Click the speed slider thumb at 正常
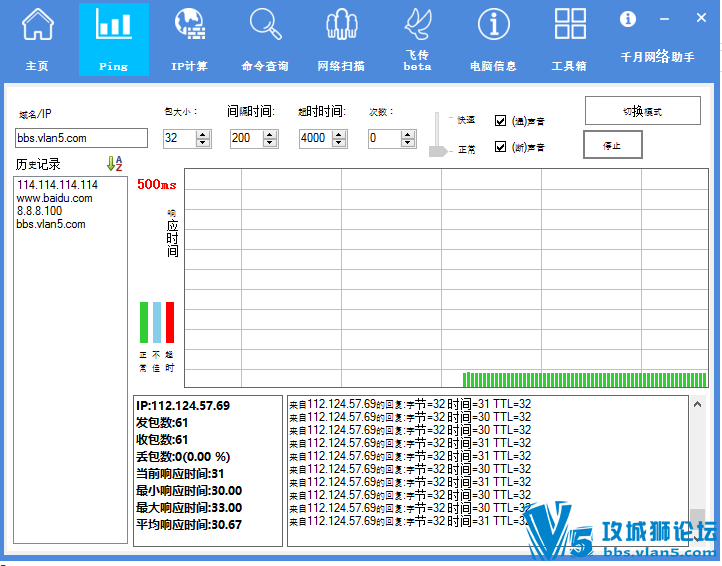 point(437,151)
